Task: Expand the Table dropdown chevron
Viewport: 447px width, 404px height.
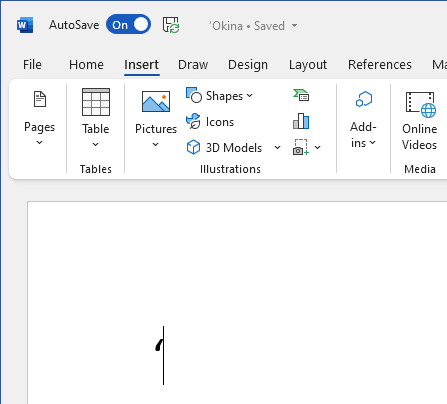Action: pyautogui.click(x=96, y=145)
